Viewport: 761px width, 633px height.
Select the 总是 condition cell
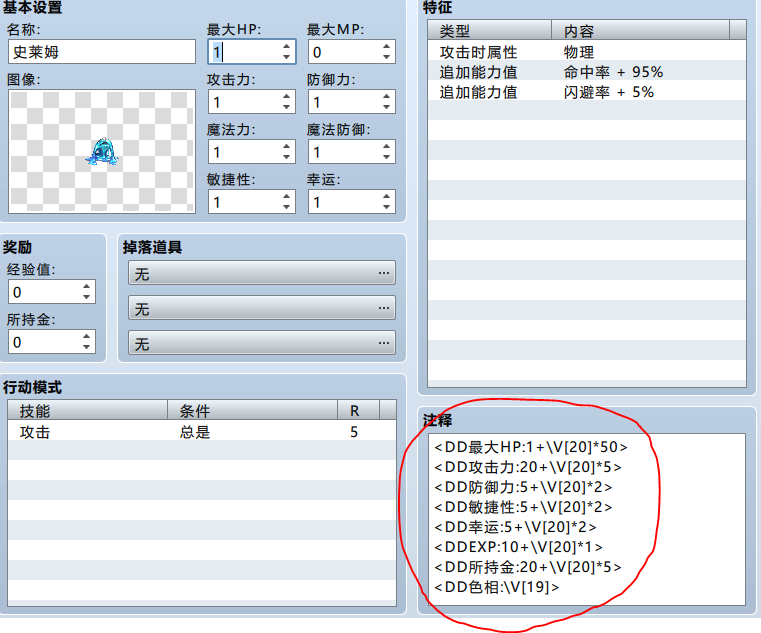(x=195, y=432)
